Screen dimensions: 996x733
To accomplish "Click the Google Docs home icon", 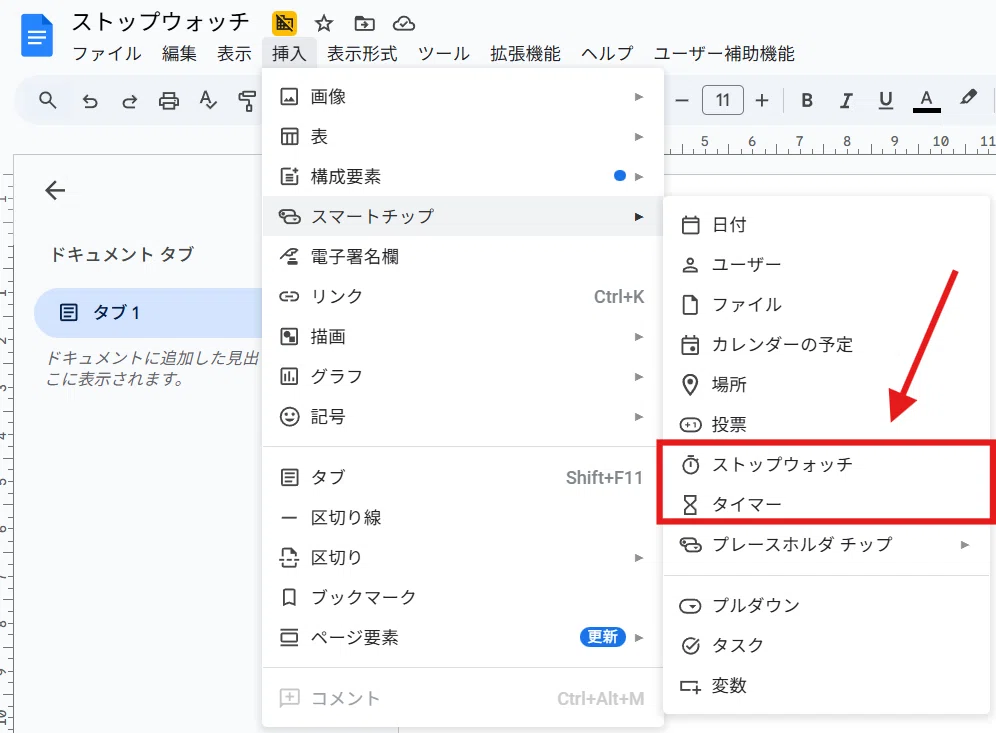I will click(36, 36).
